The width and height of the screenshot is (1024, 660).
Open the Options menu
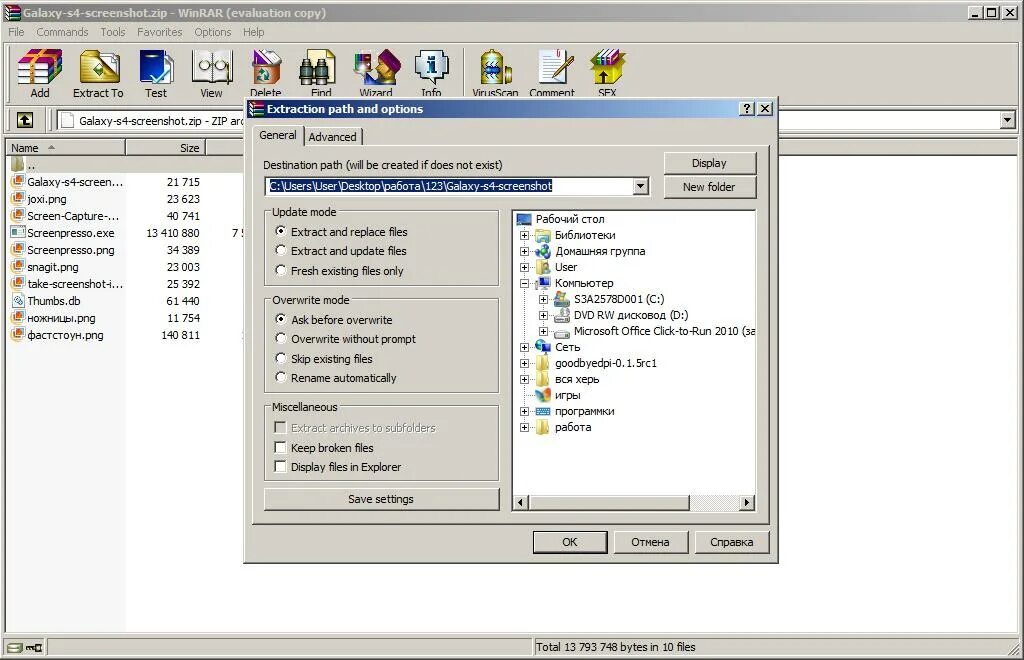click(x=213, y=31)
